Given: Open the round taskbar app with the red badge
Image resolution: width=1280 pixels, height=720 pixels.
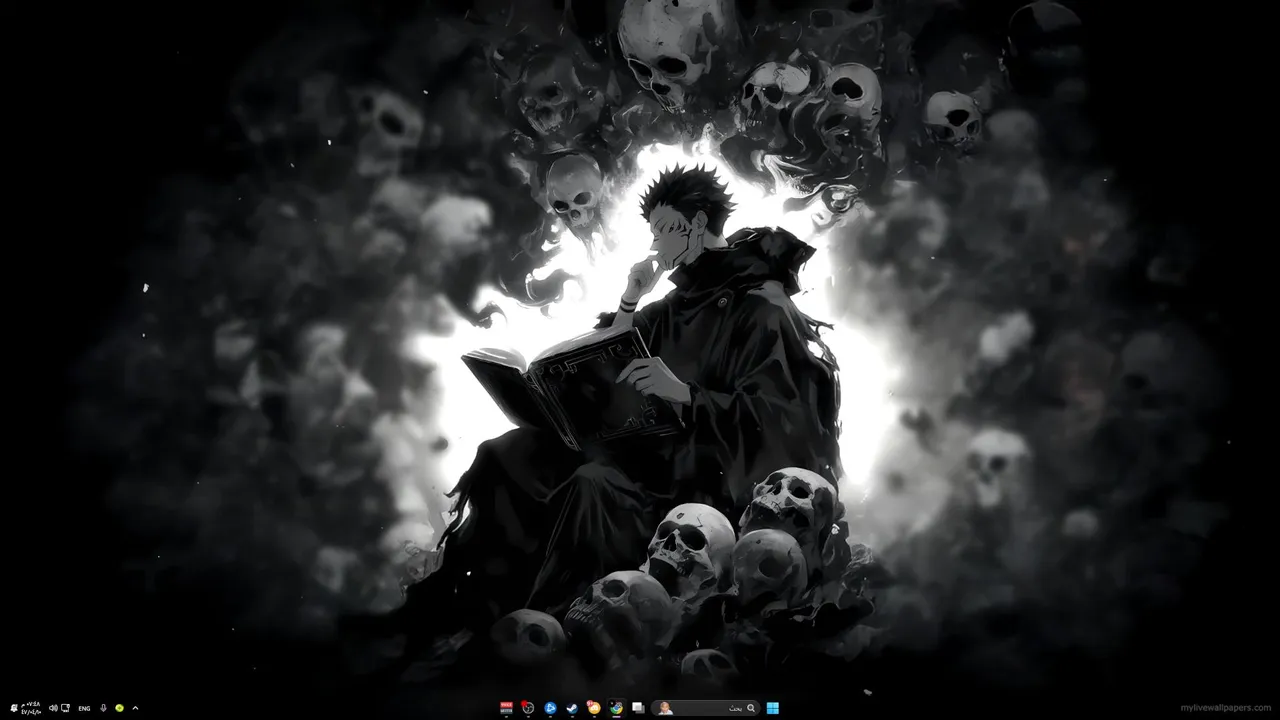Looking at the screenshot, I should point(528,707).
